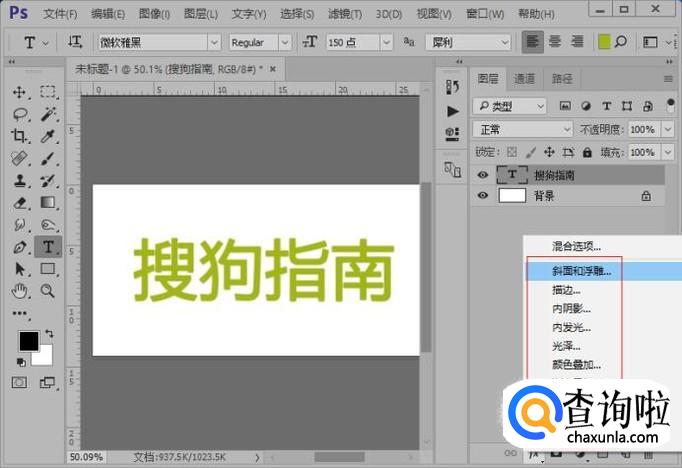Select the Eraser tool

19,203
